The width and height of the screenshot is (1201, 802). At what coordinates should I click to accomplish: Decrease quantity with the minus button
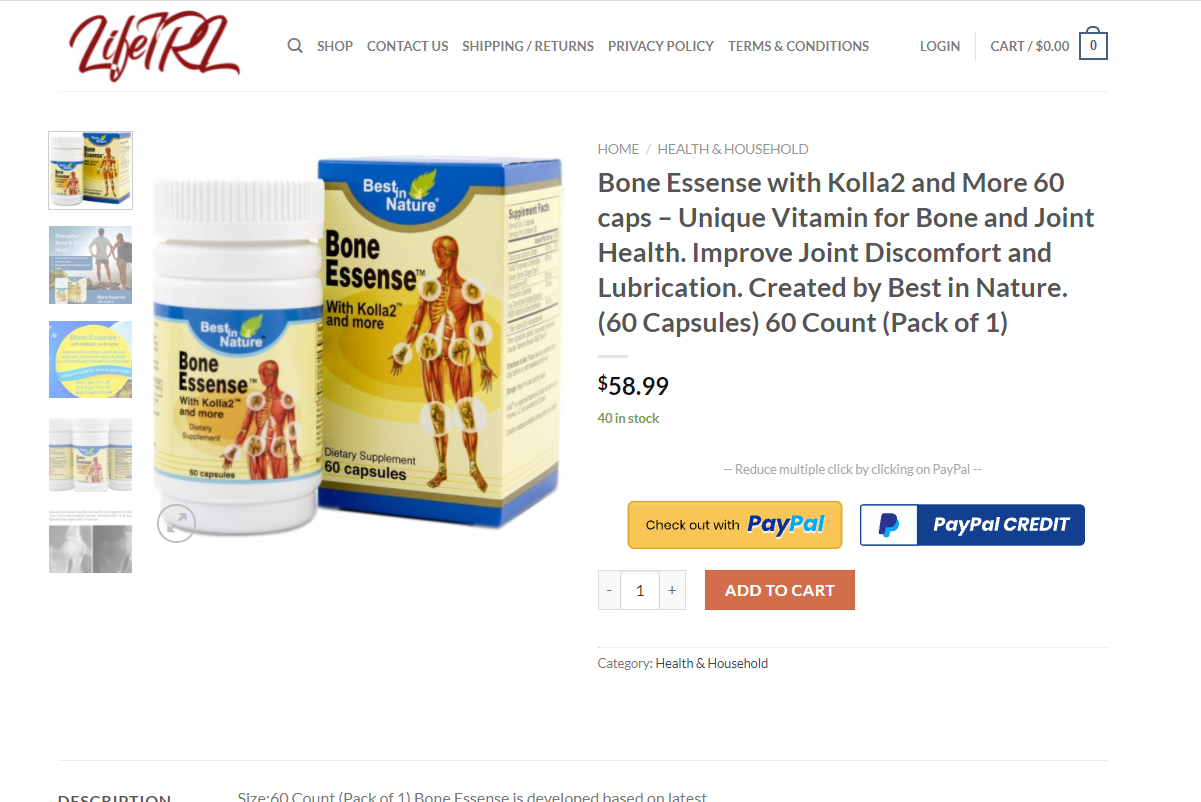pyautogui.click(x=609, y=590)
